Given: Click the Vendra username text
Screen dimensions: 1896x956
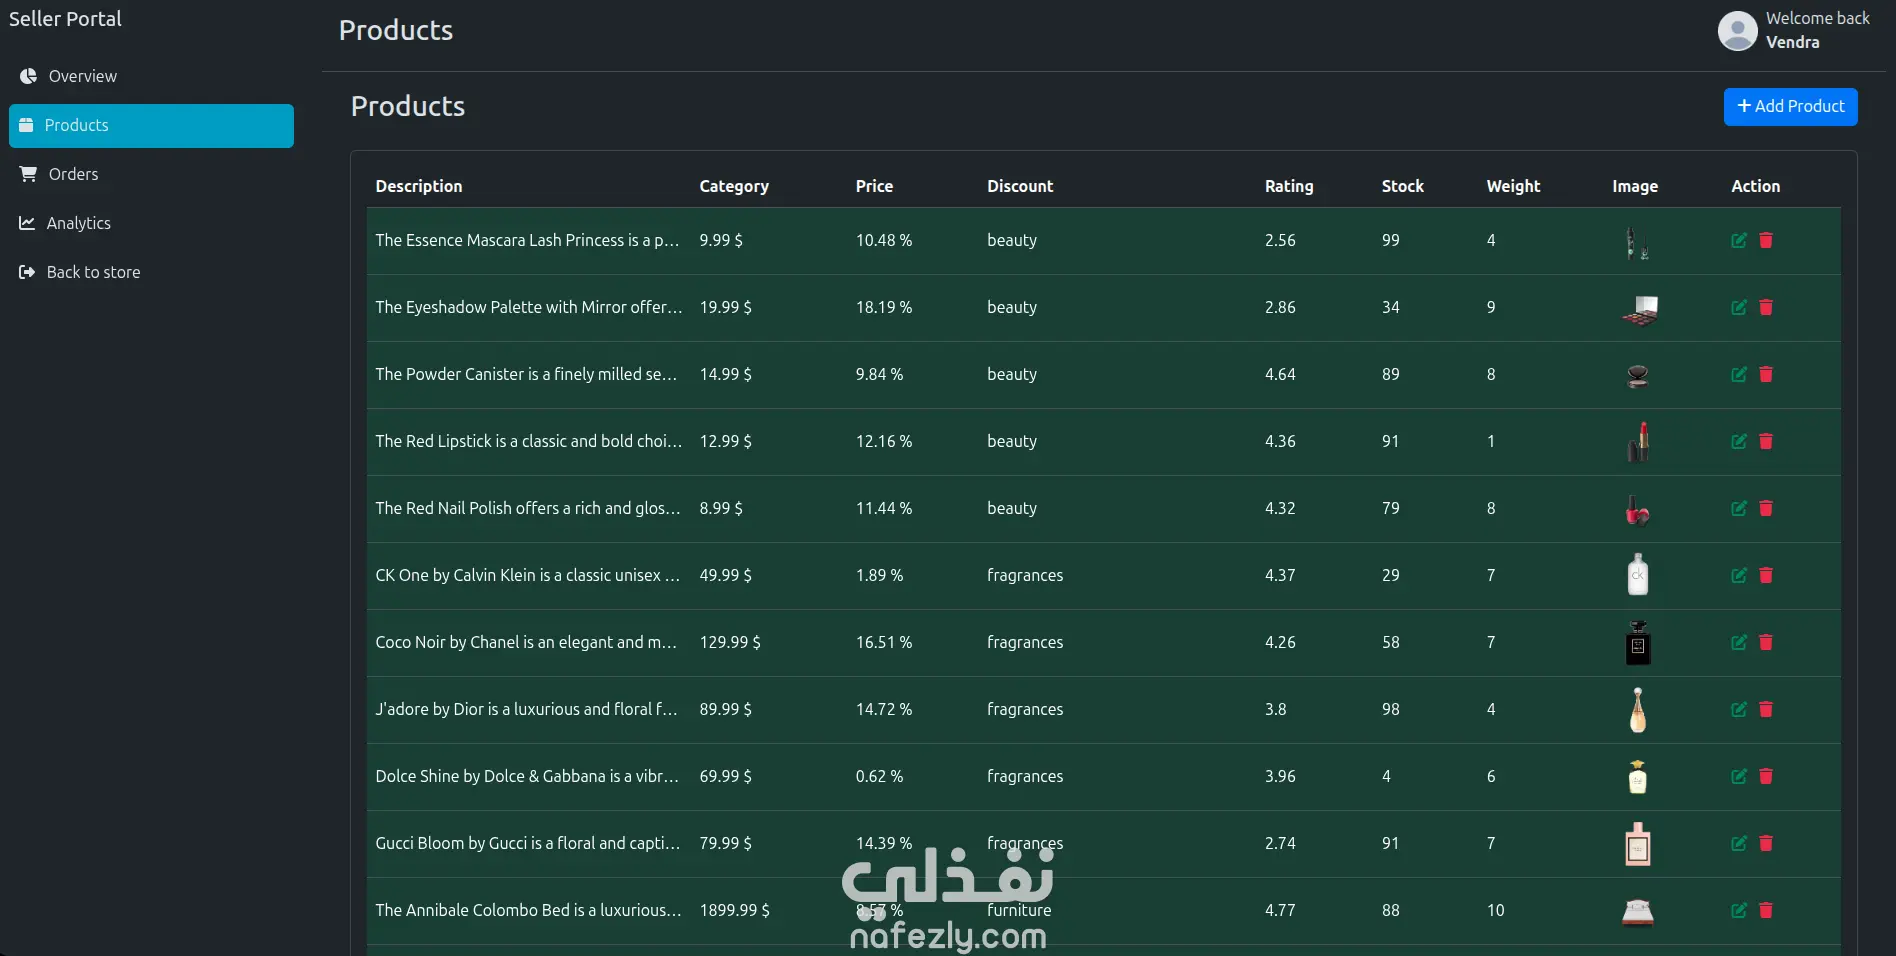Looking at the screenshot, I should point(1792,42).
